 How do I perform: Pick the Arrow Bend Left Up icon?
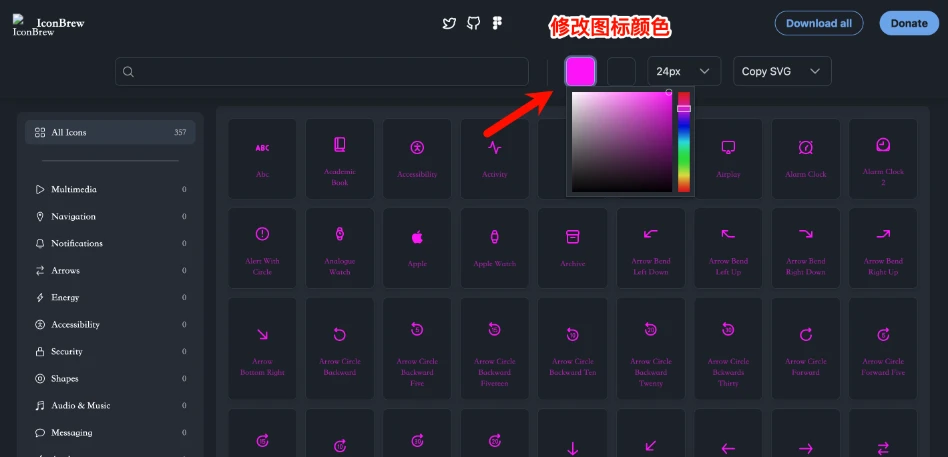pyautogui.click(x=728, y=248)
